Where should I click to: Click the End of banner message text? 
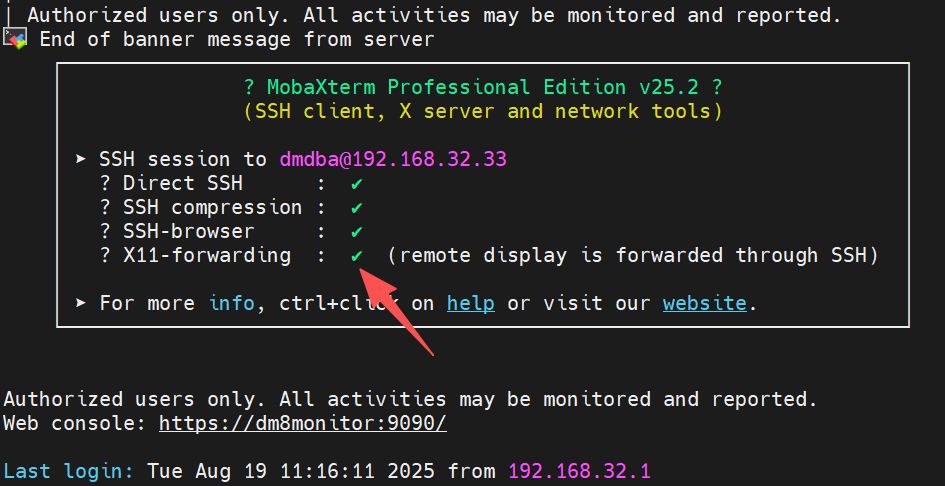tap(237, 40)
